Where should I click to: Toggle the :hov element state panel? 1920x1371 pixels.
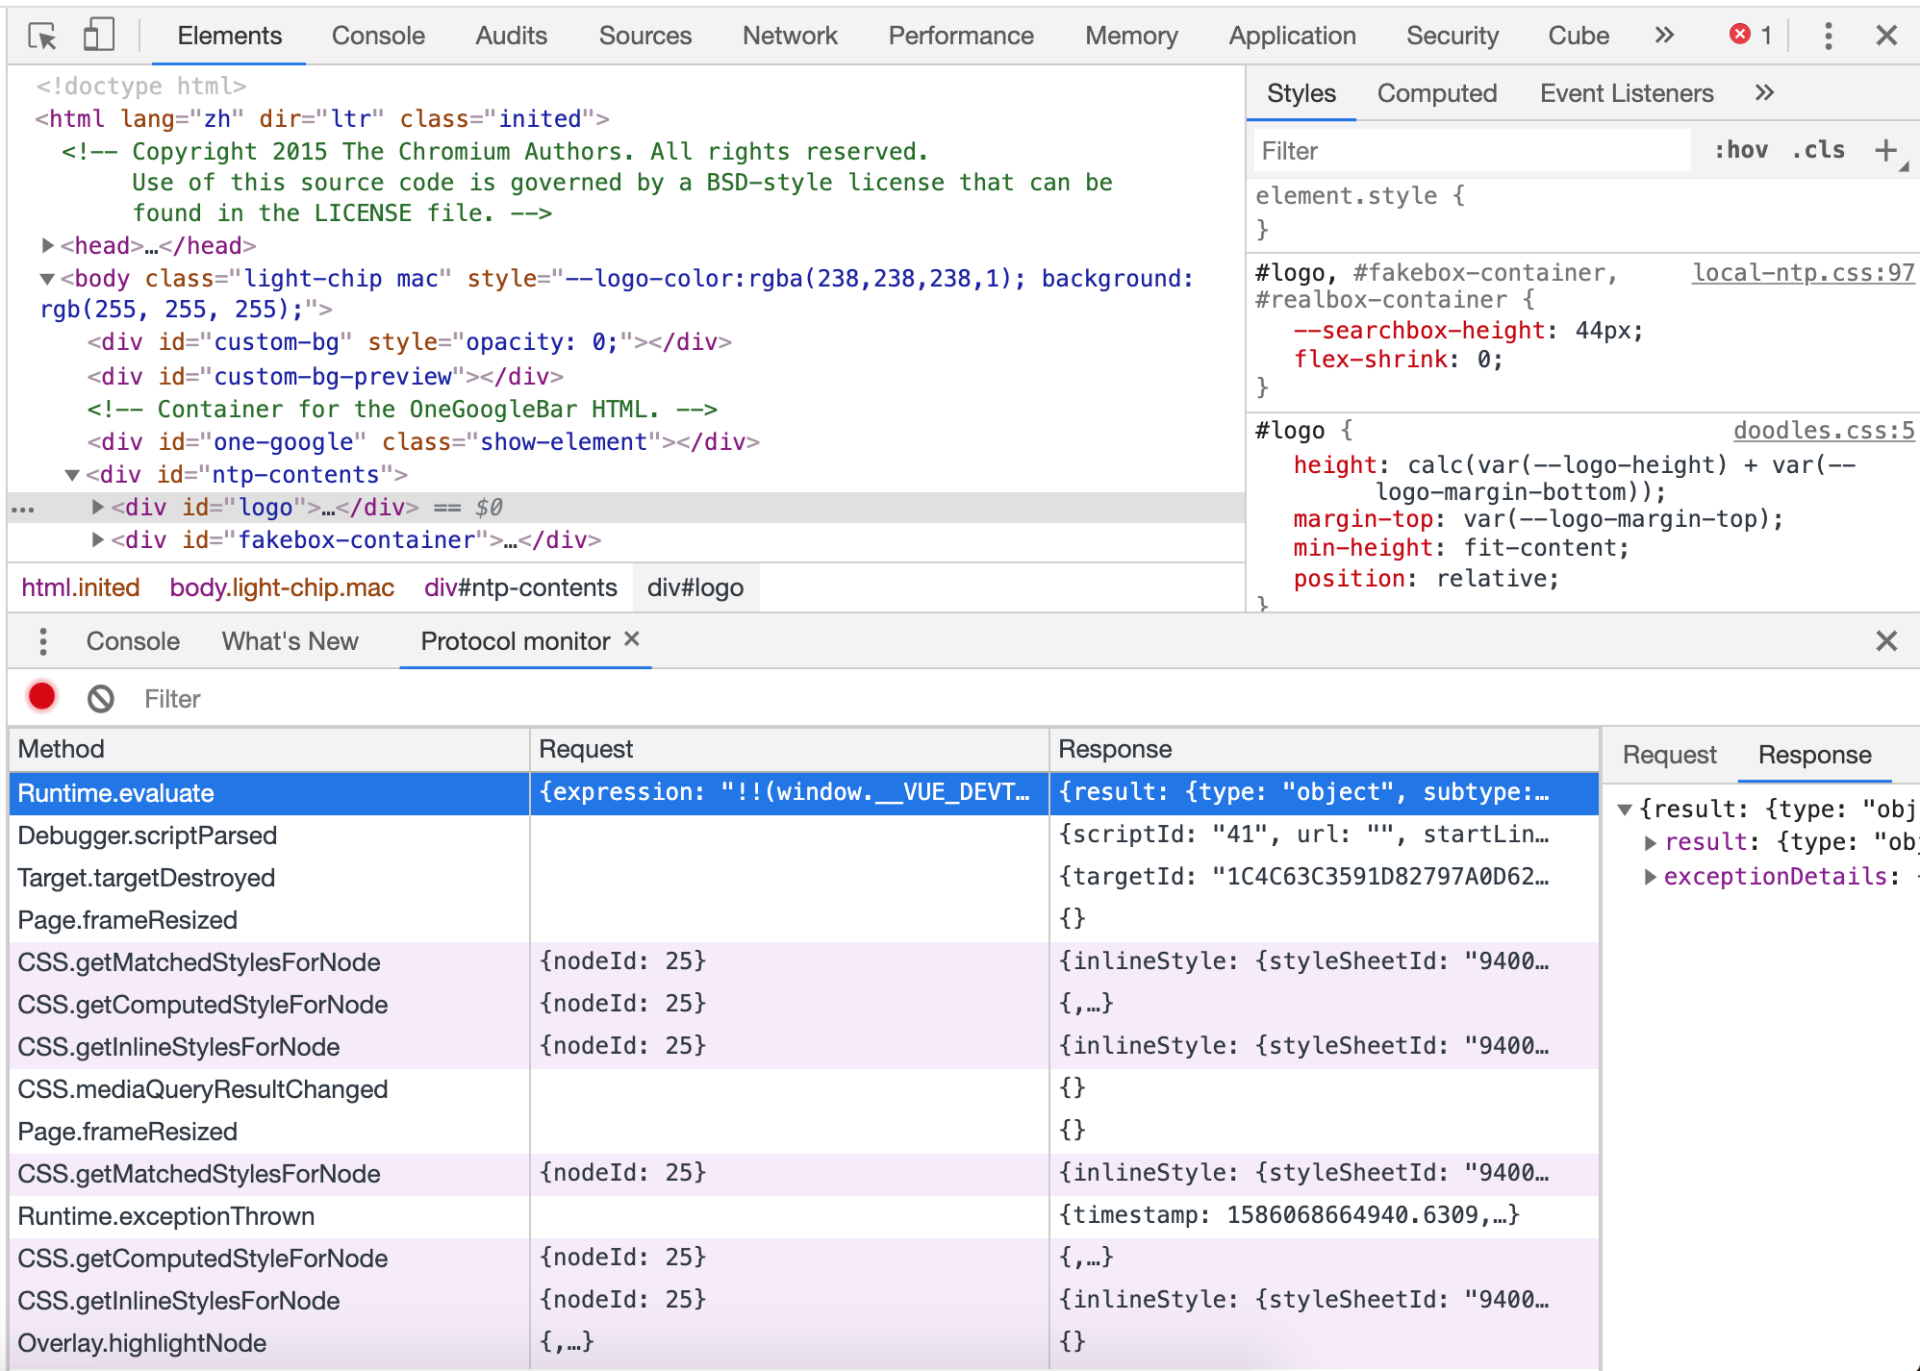tap(1740, 151)
